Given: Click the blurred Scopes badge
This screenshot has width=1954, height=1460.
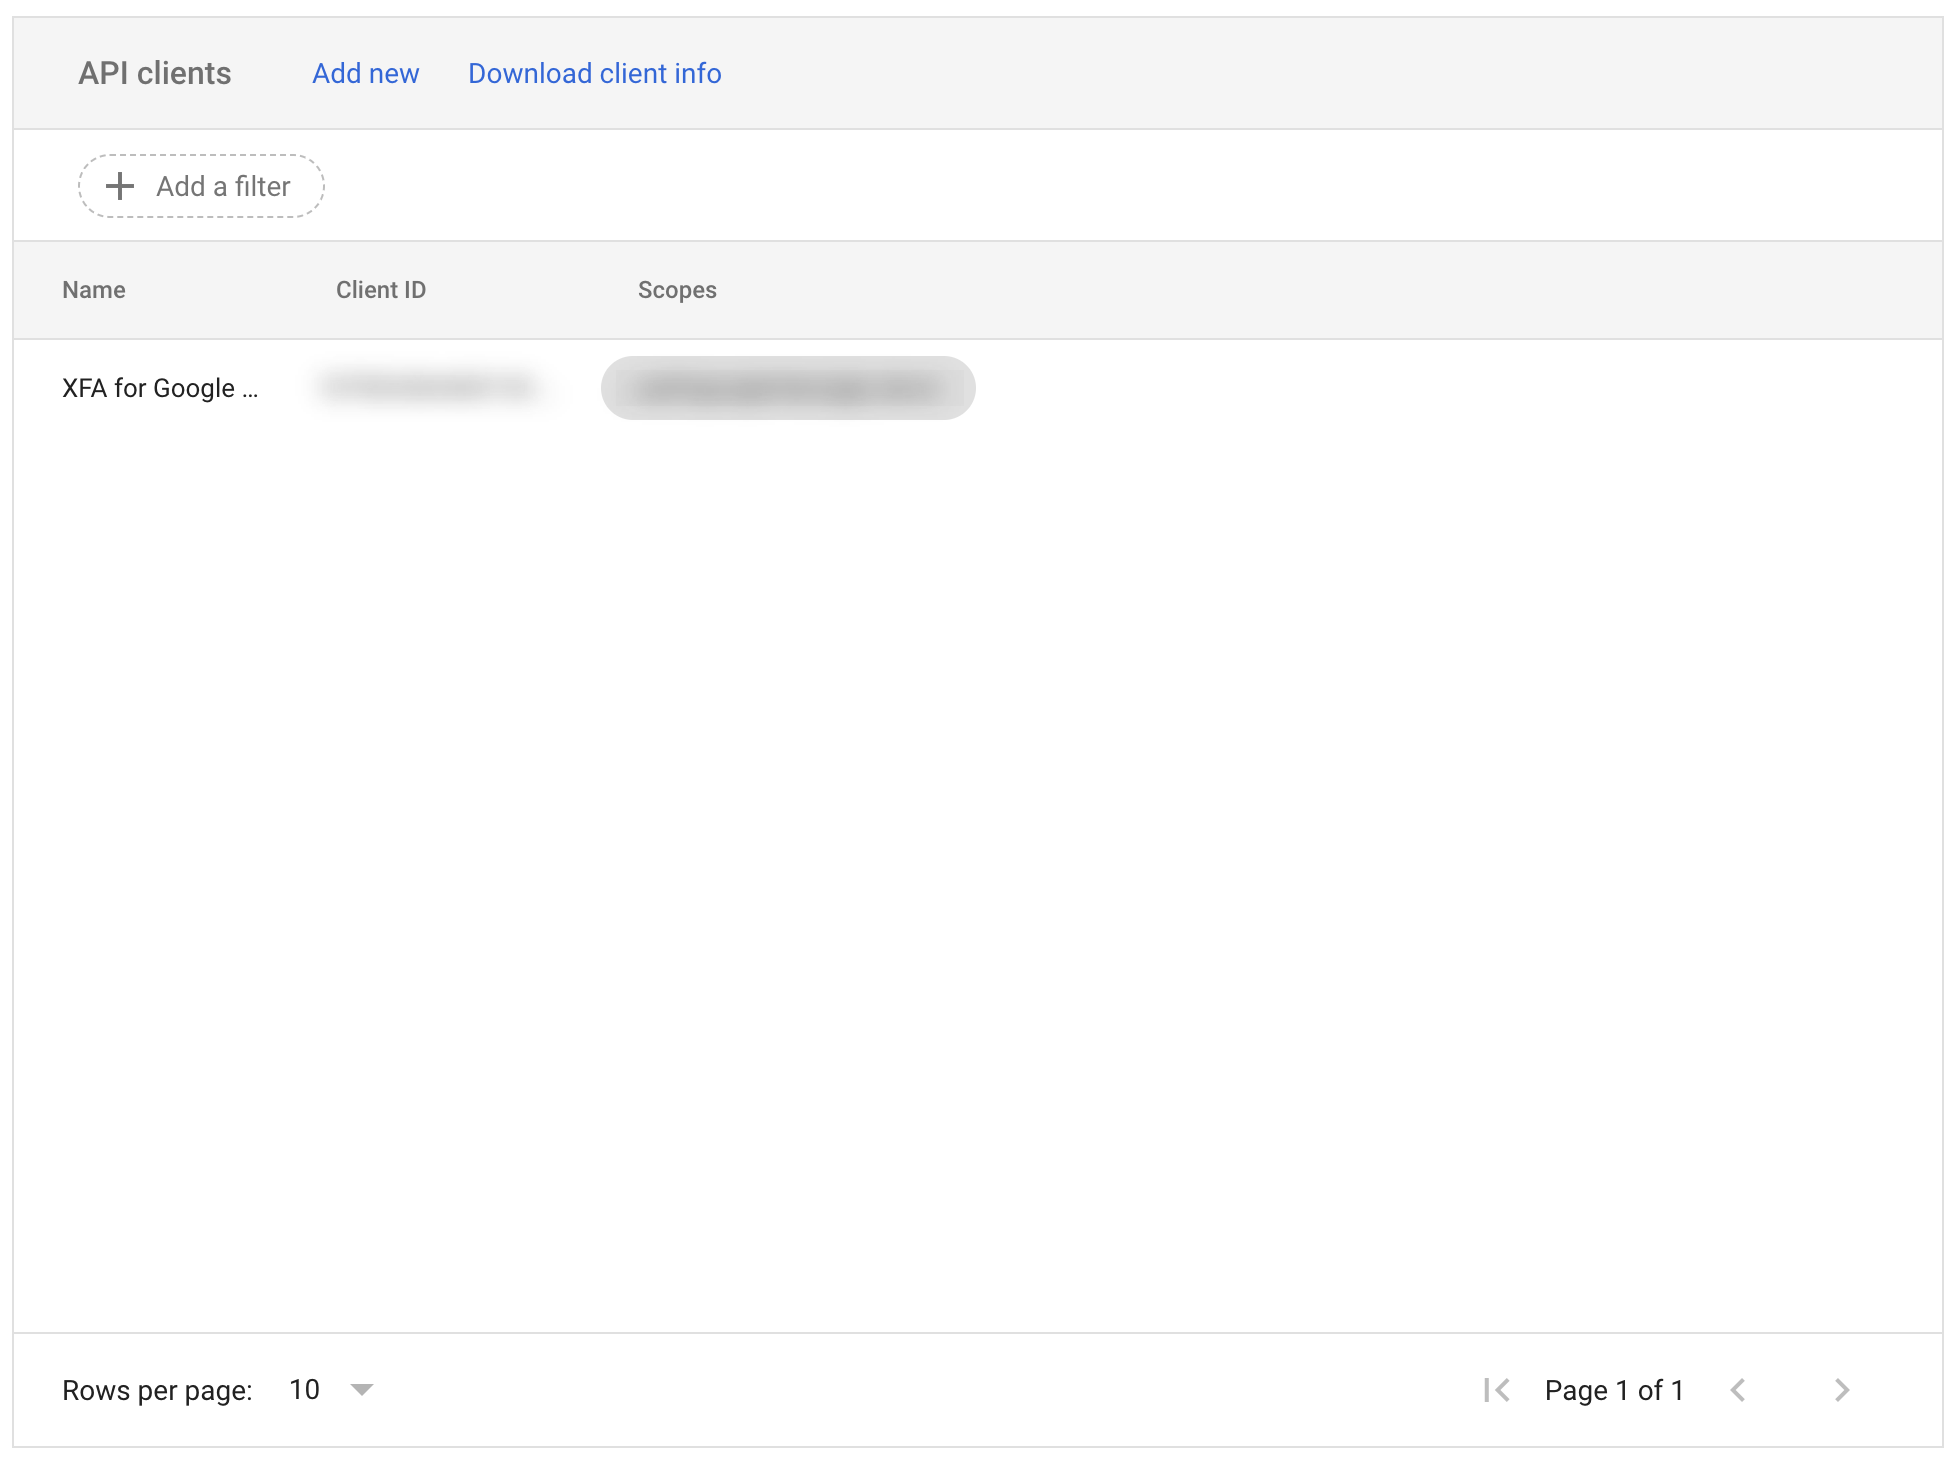Looking at the screenshot, I should 787,388.
